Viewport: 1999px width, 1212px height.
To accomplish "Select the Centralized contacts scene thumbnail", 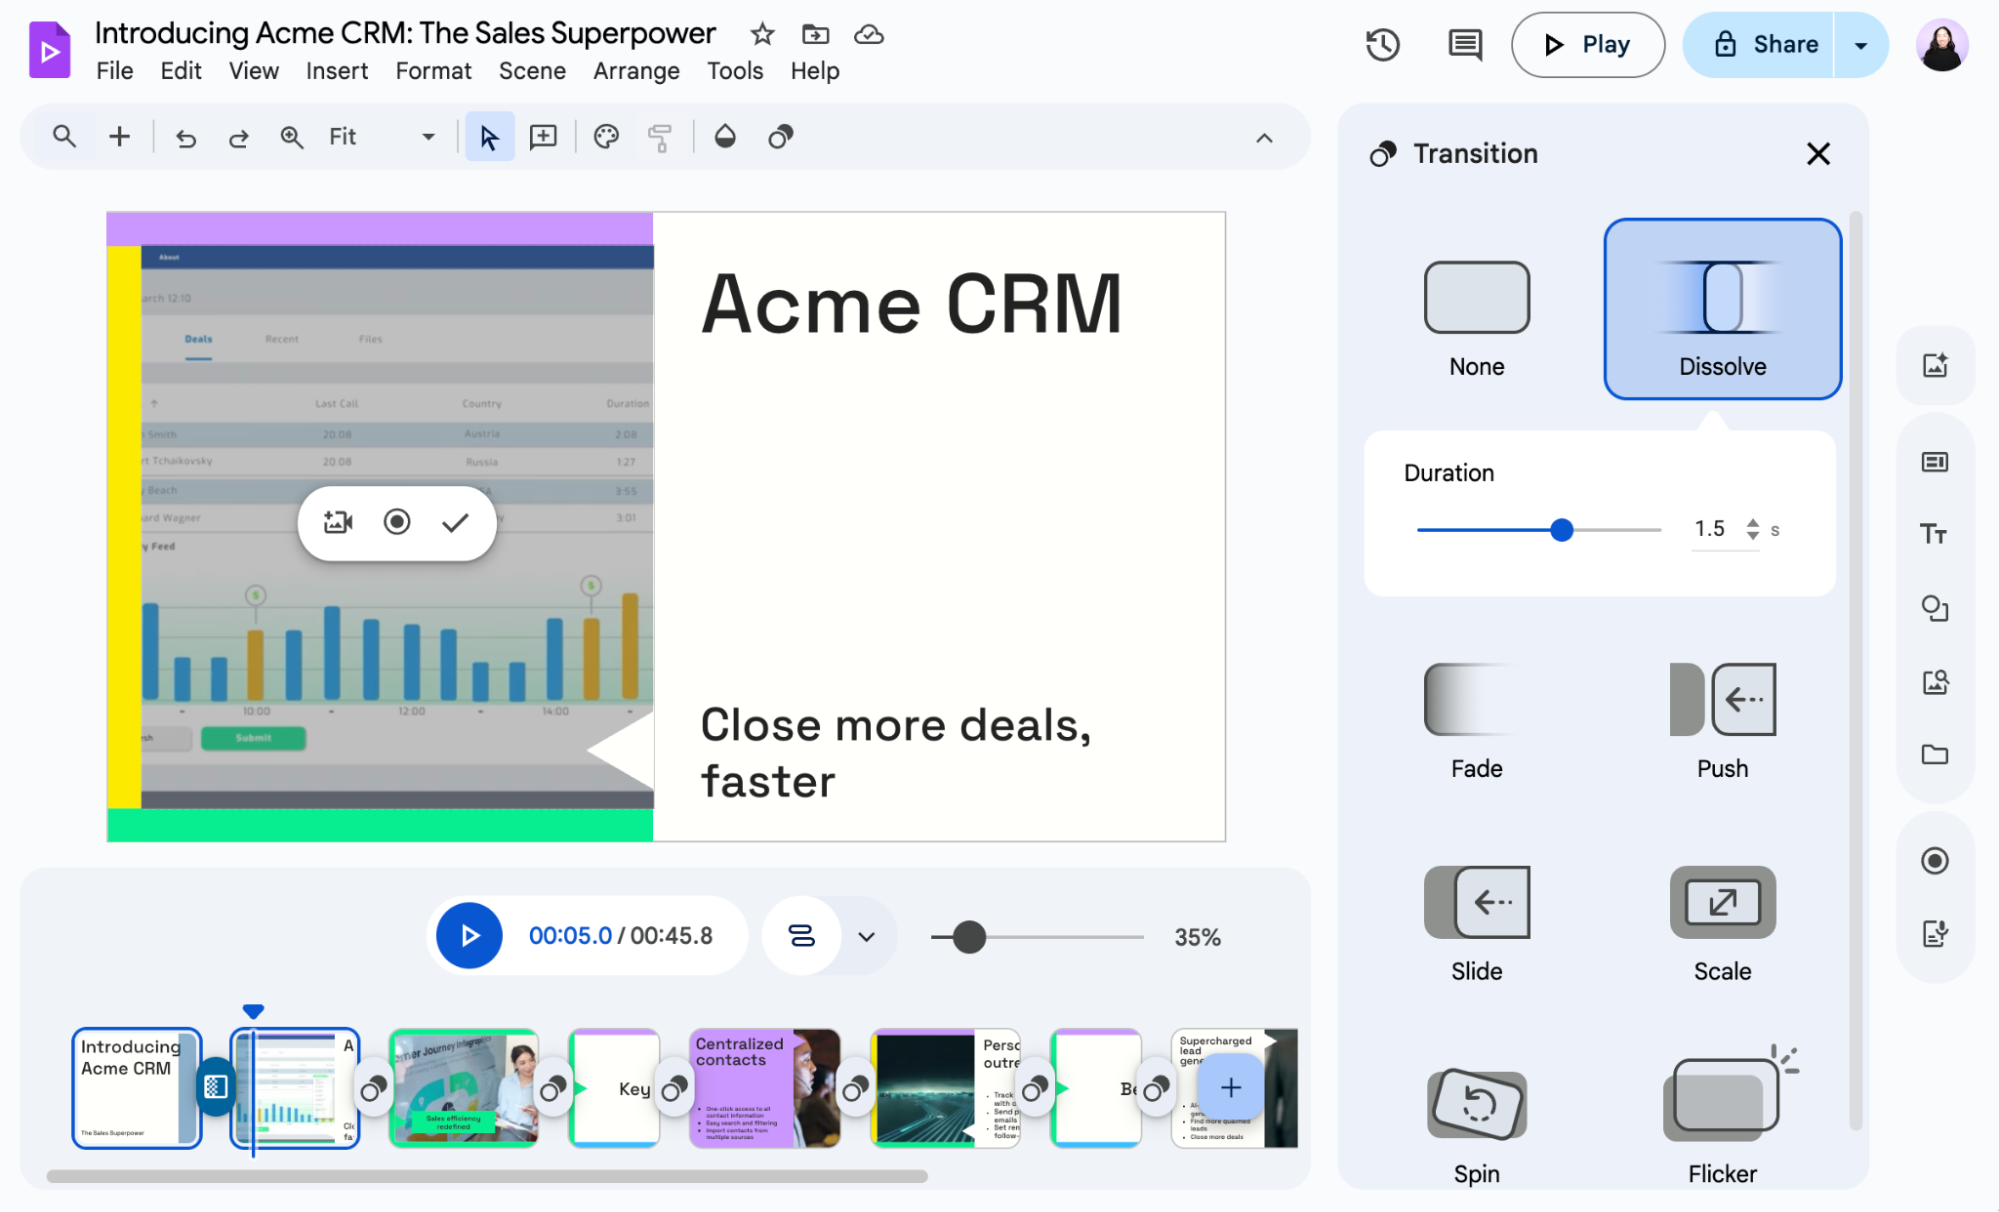I will 765,1088.
